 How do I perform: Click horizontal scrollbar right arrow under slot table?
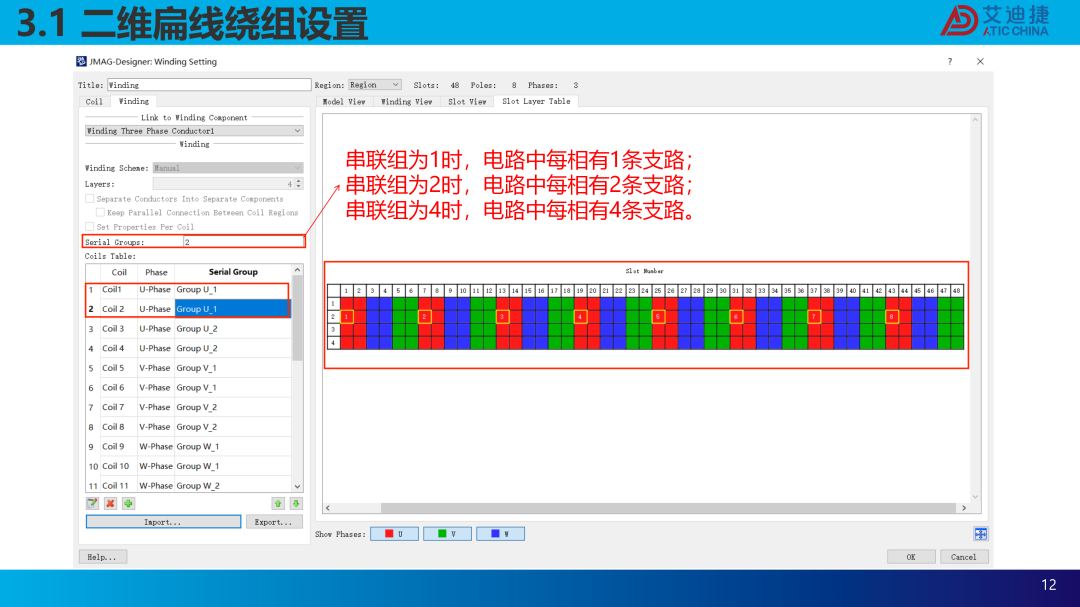coord(964,508)
